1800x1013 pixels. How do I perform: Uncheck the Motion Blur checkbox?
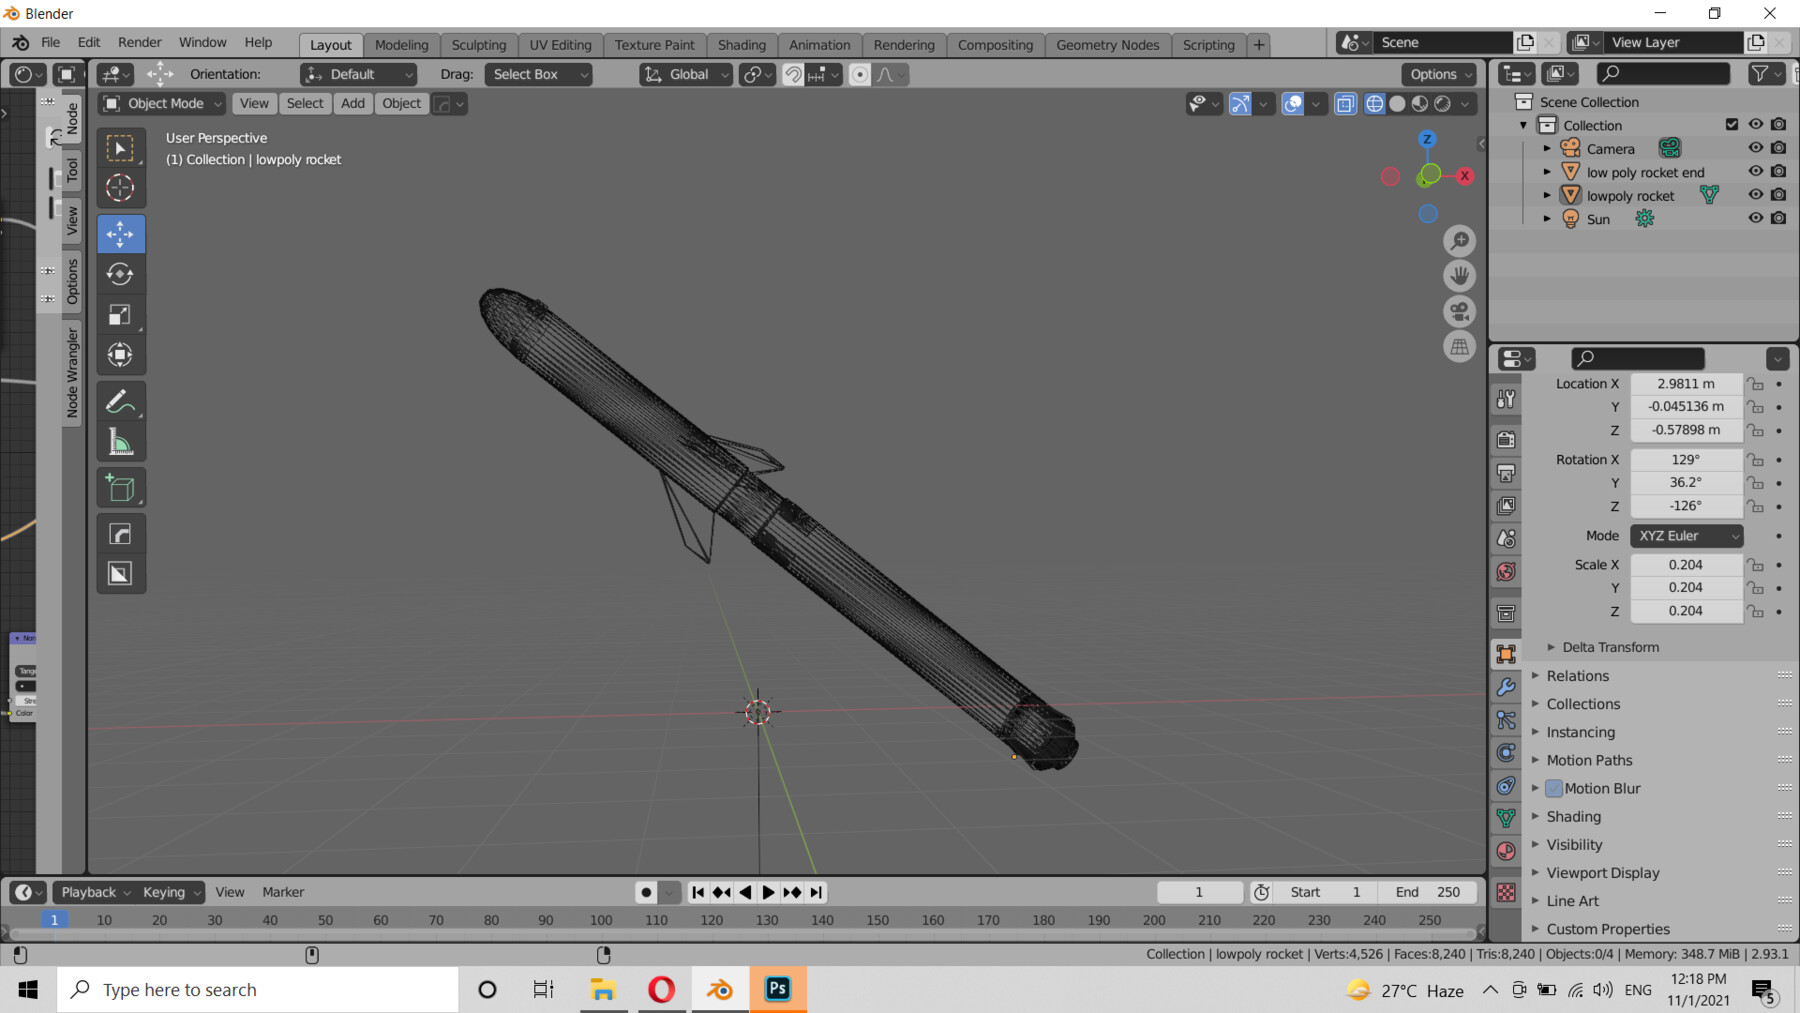pos(1553,788)
